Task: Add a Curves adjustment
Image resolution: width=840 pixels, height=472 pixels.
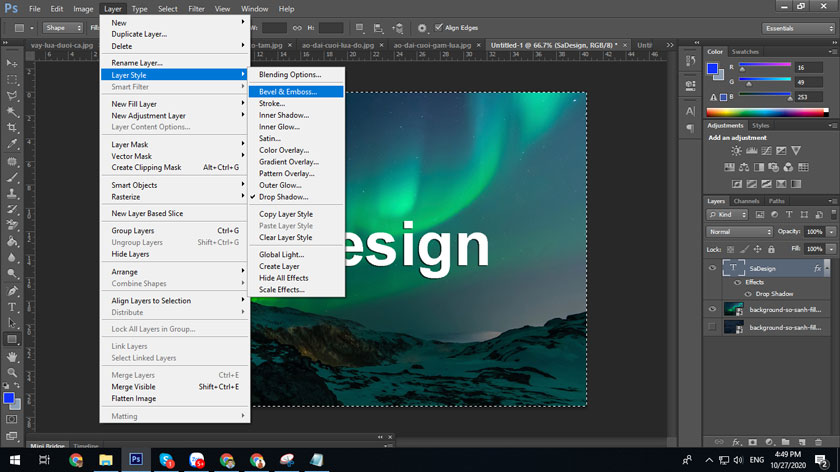Action: pyautogui.click(x=767, y=151)
